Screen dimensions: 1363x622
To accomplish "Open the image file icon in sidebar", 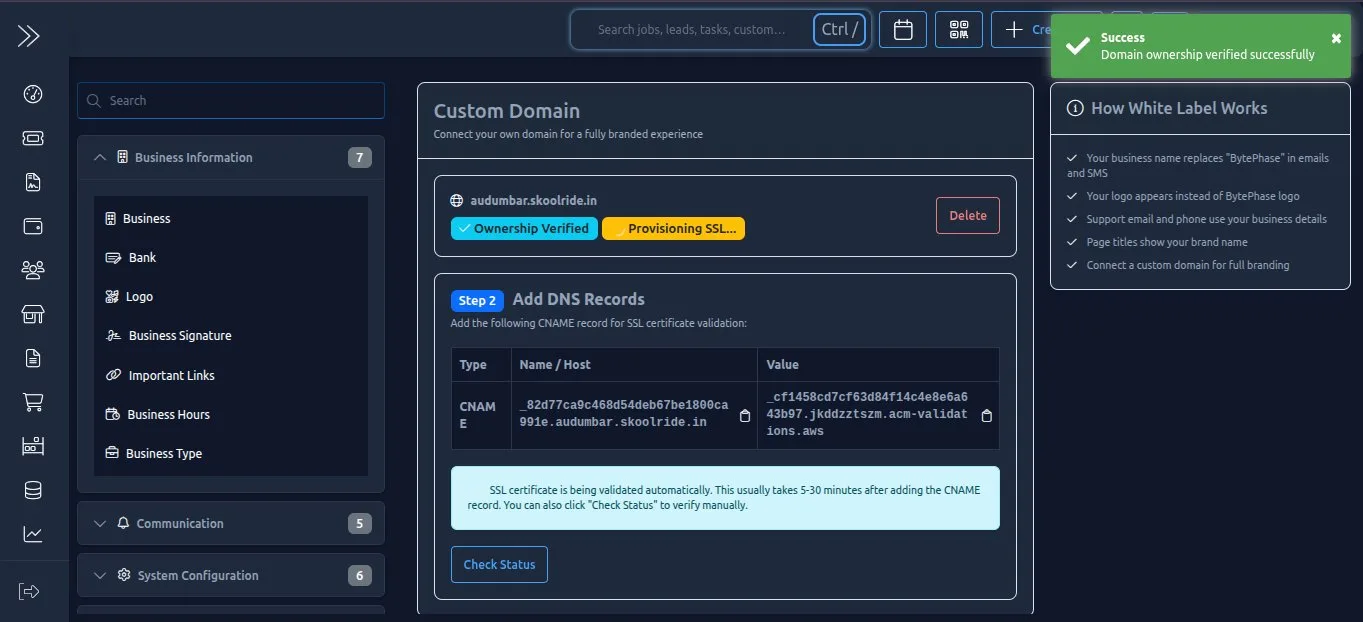I will tap(33, 182).
